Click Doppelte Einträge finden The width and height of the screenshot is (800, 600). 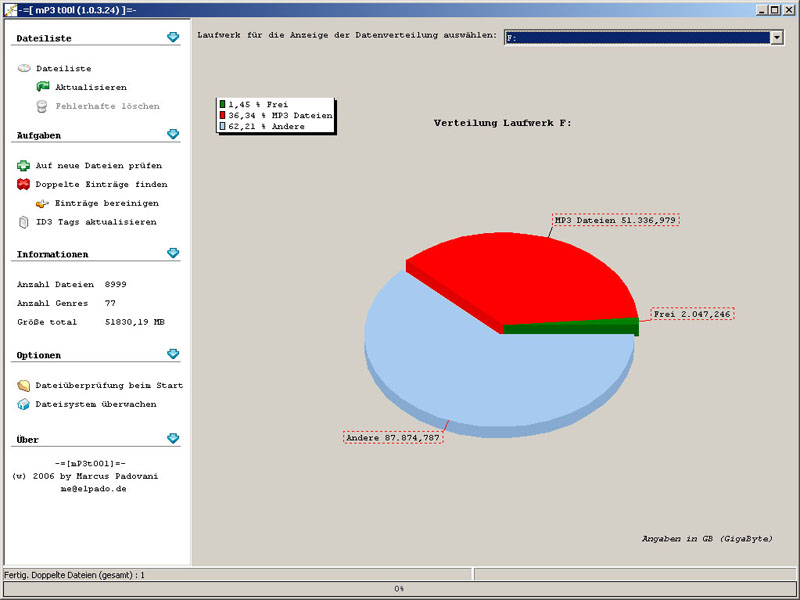[102, 184]
